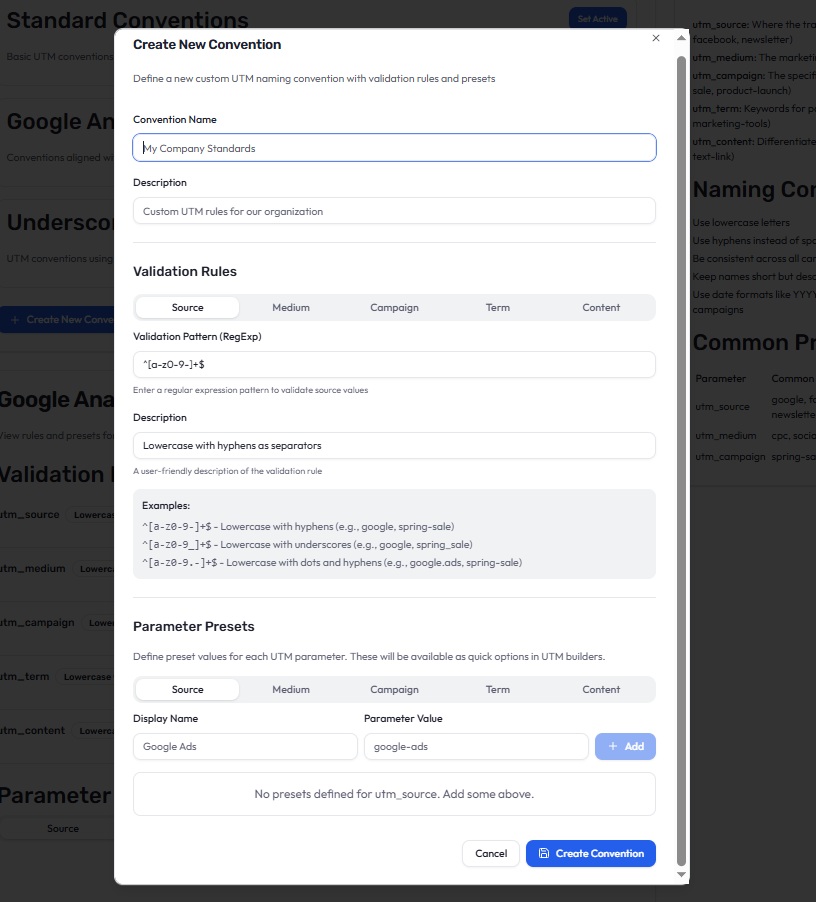Select Content tab under Validation Rules
Viewport: 816px width, 902px height.
tap(601, 307)
